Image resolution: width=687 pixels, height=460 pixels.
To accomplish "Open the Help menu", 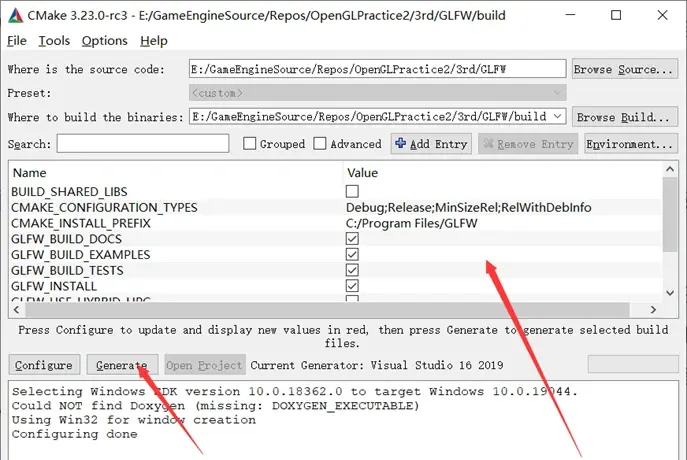I will [x=154, y=41].
